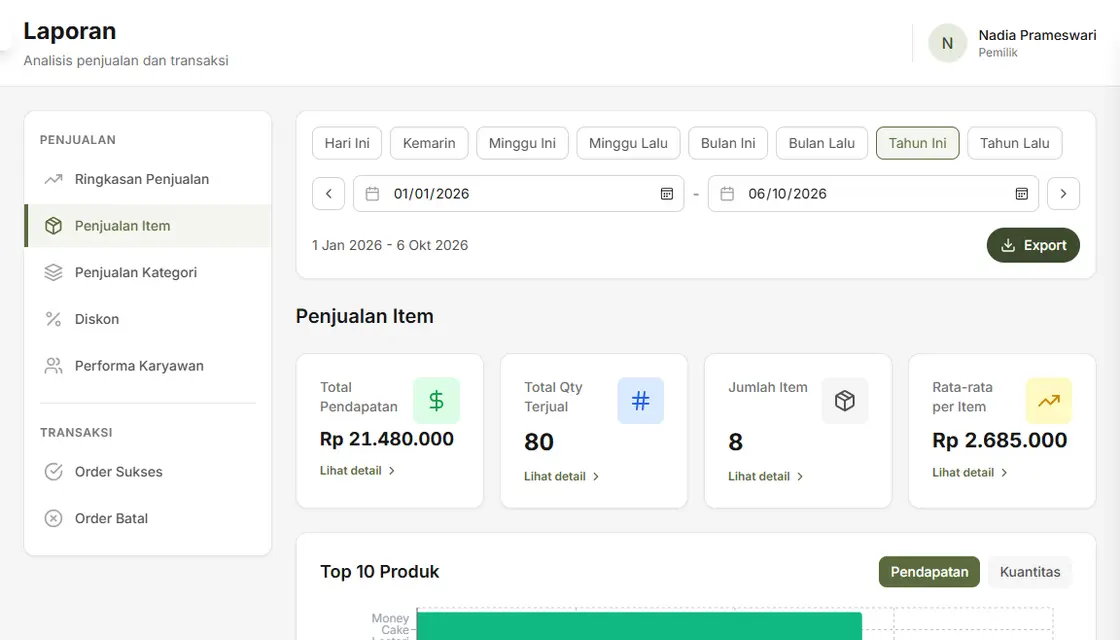
Task: Click Lihat detail under Jumlah Item
Action: [x=766, y=476]
